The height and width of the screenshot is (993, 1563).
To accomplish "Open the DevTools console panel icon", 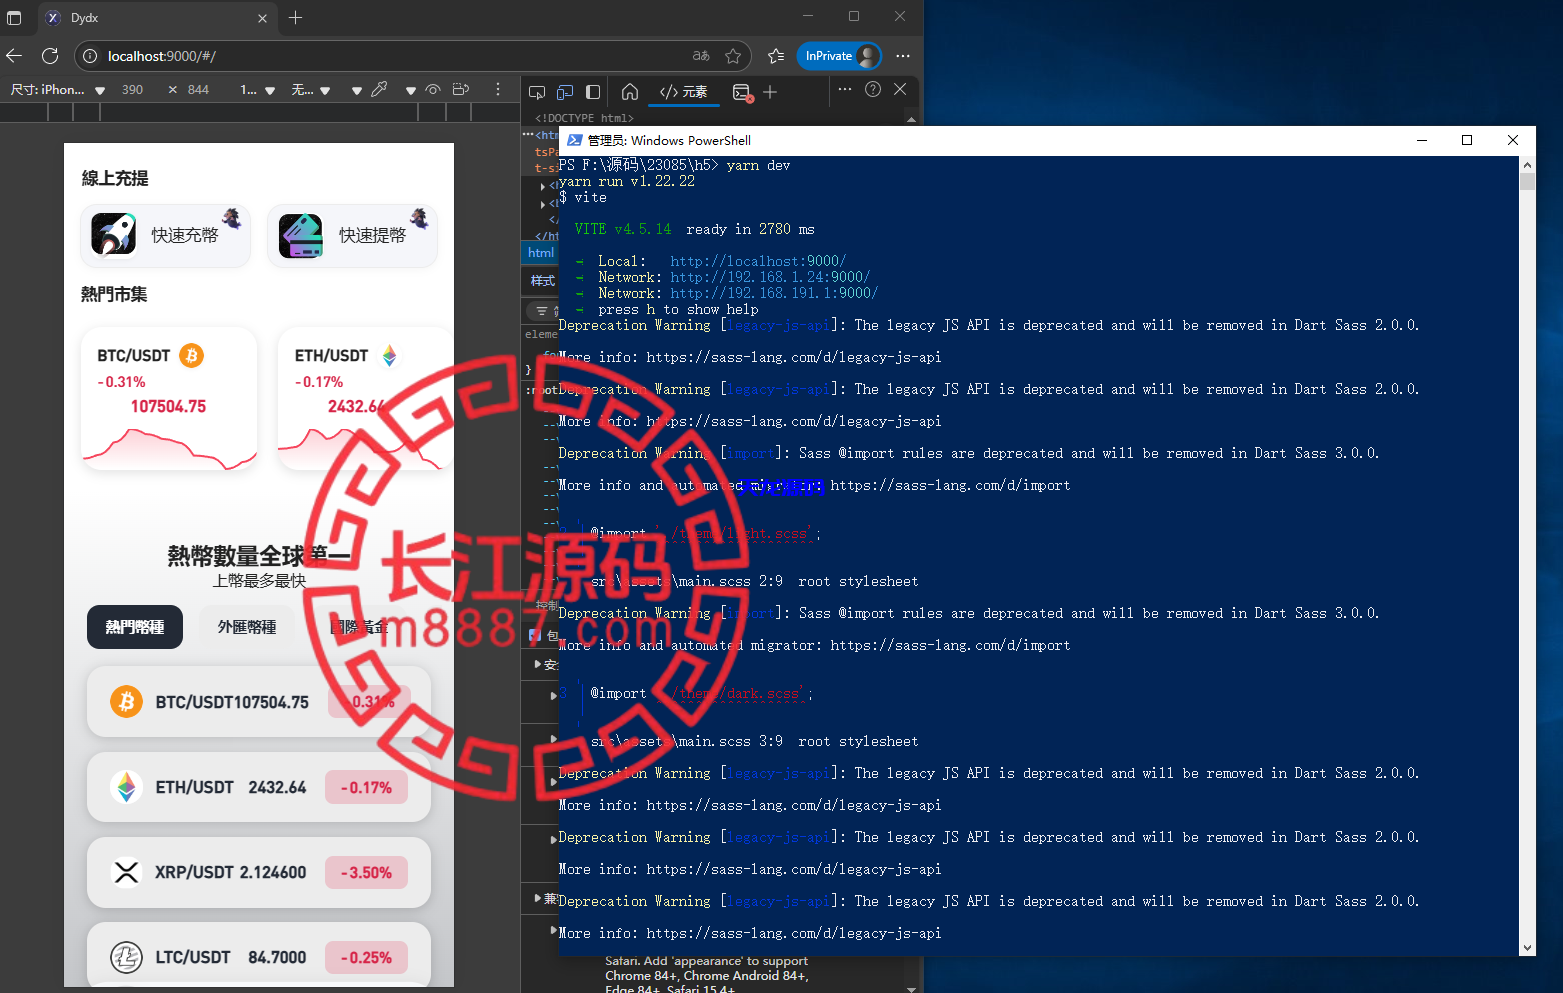I will coord(742,92).
